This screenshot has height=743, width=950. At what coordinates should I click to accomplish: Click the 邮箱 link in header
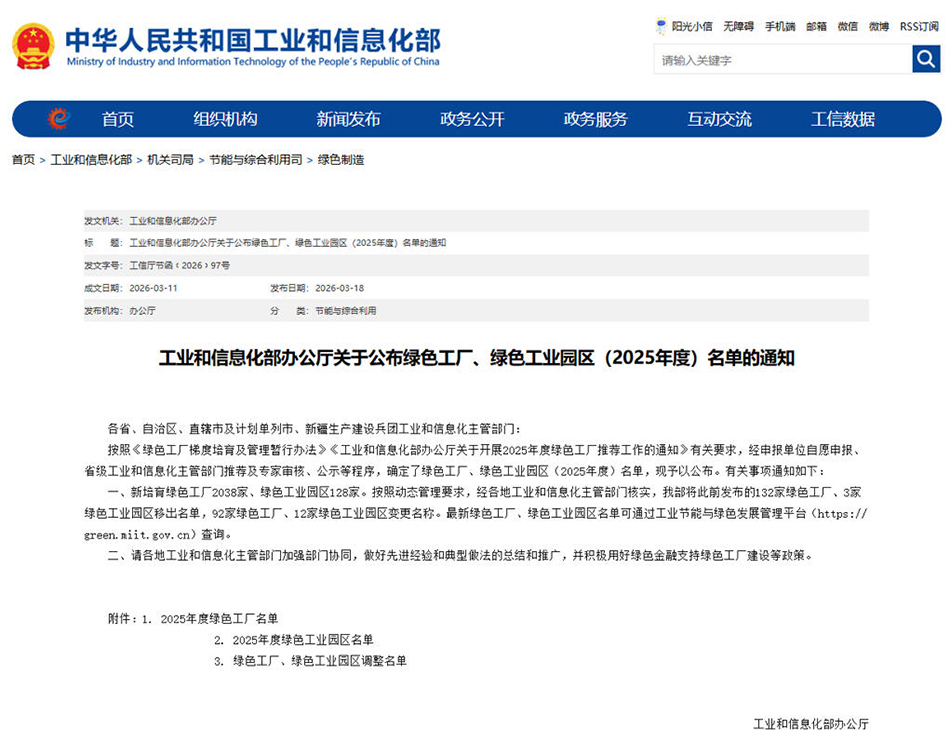pyautogui.click(x=816, y=27)
